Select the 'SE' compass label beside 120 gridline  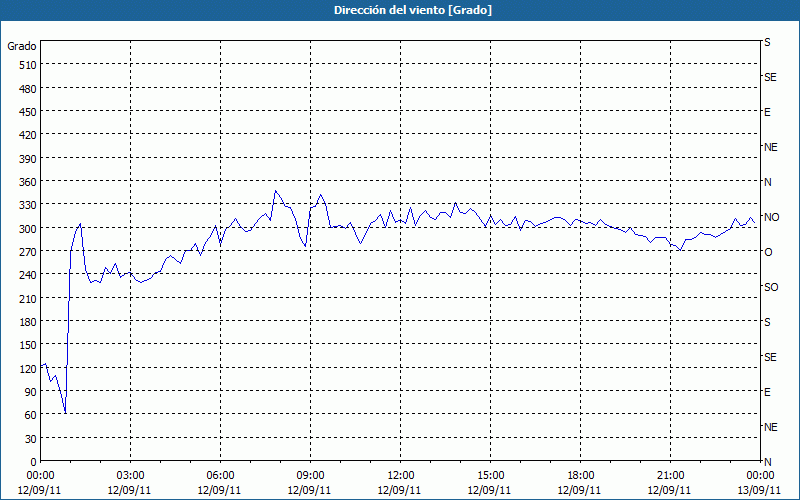pyautogui.click(x=770, y=357)
